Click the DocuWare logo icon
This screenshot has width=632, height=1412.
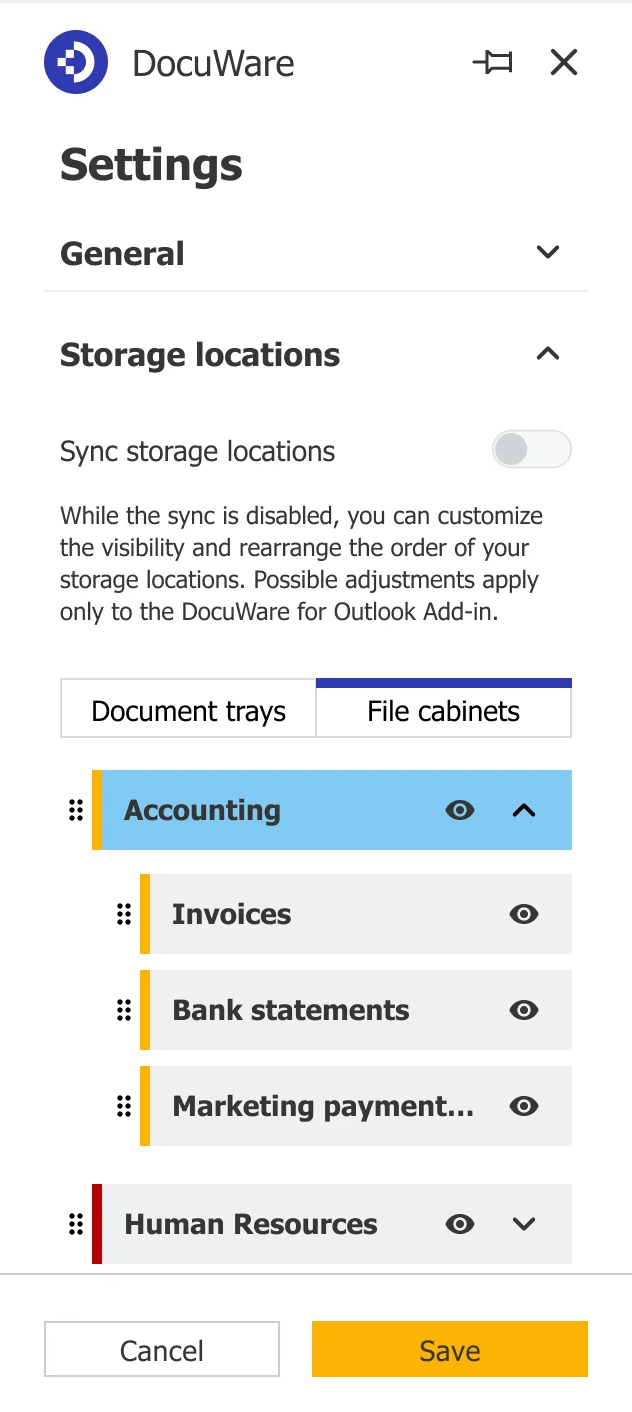[x=75, y=62]
